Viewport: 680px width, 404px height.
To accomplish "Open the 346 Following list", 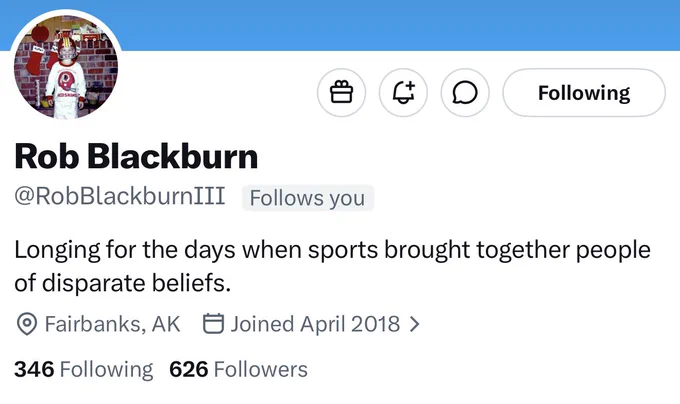I will (83, 369).
